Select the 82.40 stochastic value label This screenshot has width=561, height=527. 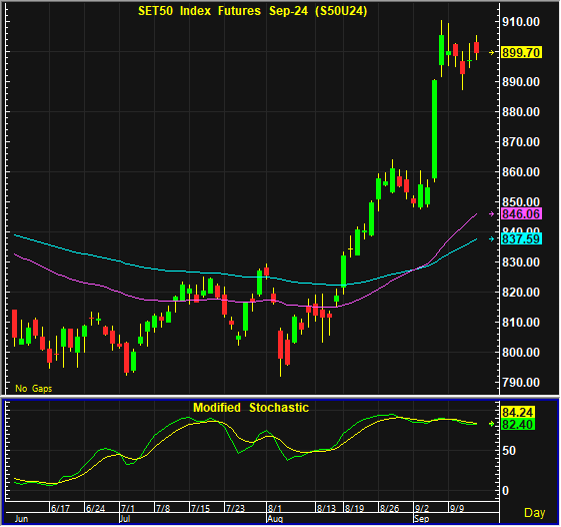[518, 425]
